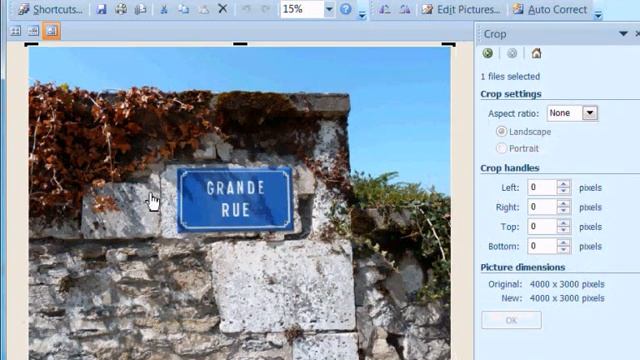Select Single Picture view

pos(51,31)
